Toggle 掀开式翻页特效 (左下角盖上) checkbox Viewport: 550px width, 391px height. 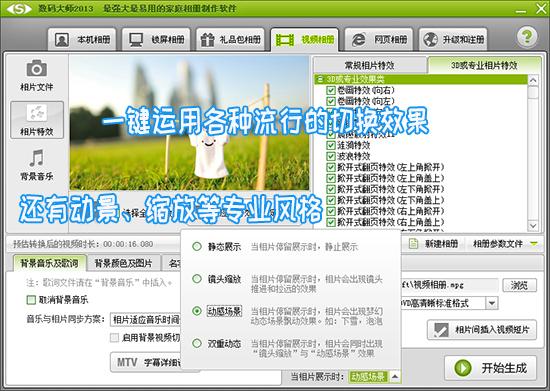tap(331, 200)
